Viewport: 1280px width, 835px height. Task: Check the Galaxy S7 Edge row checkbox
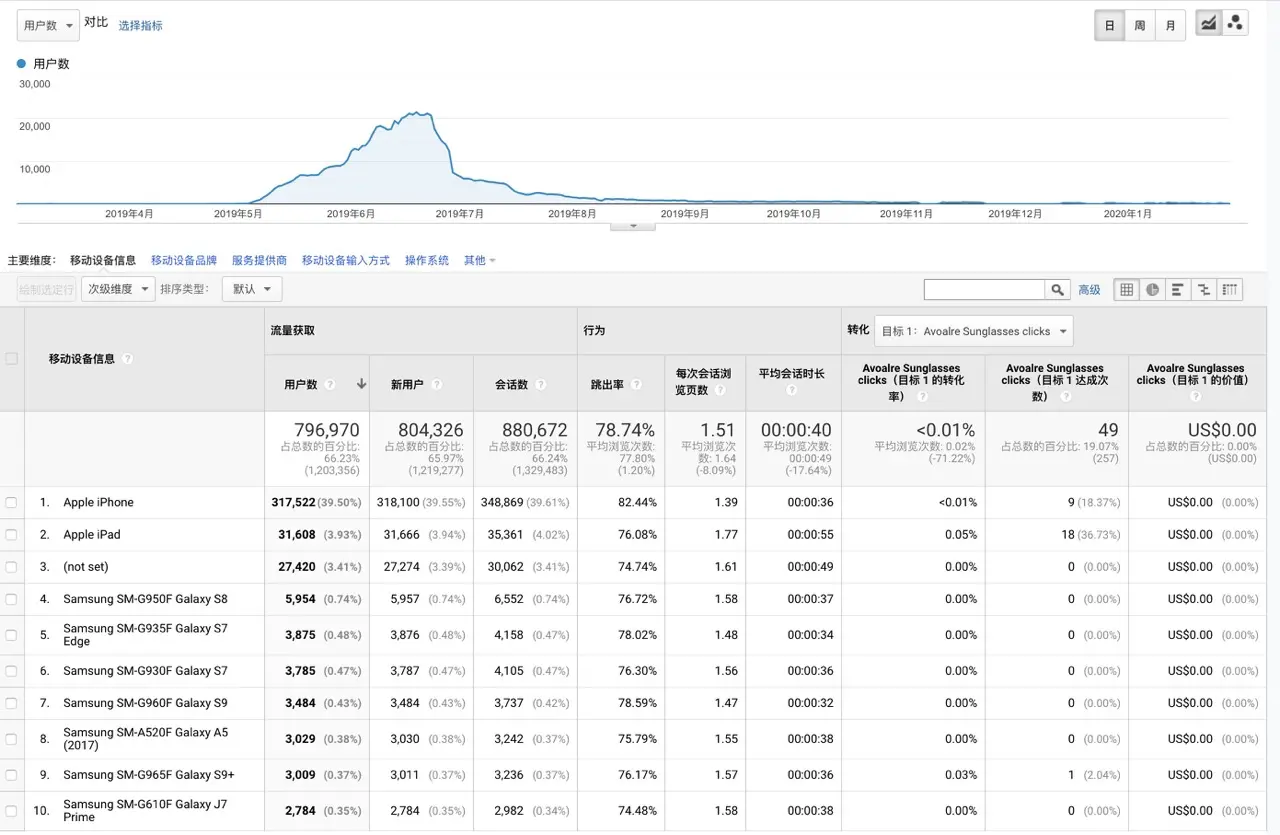pos(12,635)
